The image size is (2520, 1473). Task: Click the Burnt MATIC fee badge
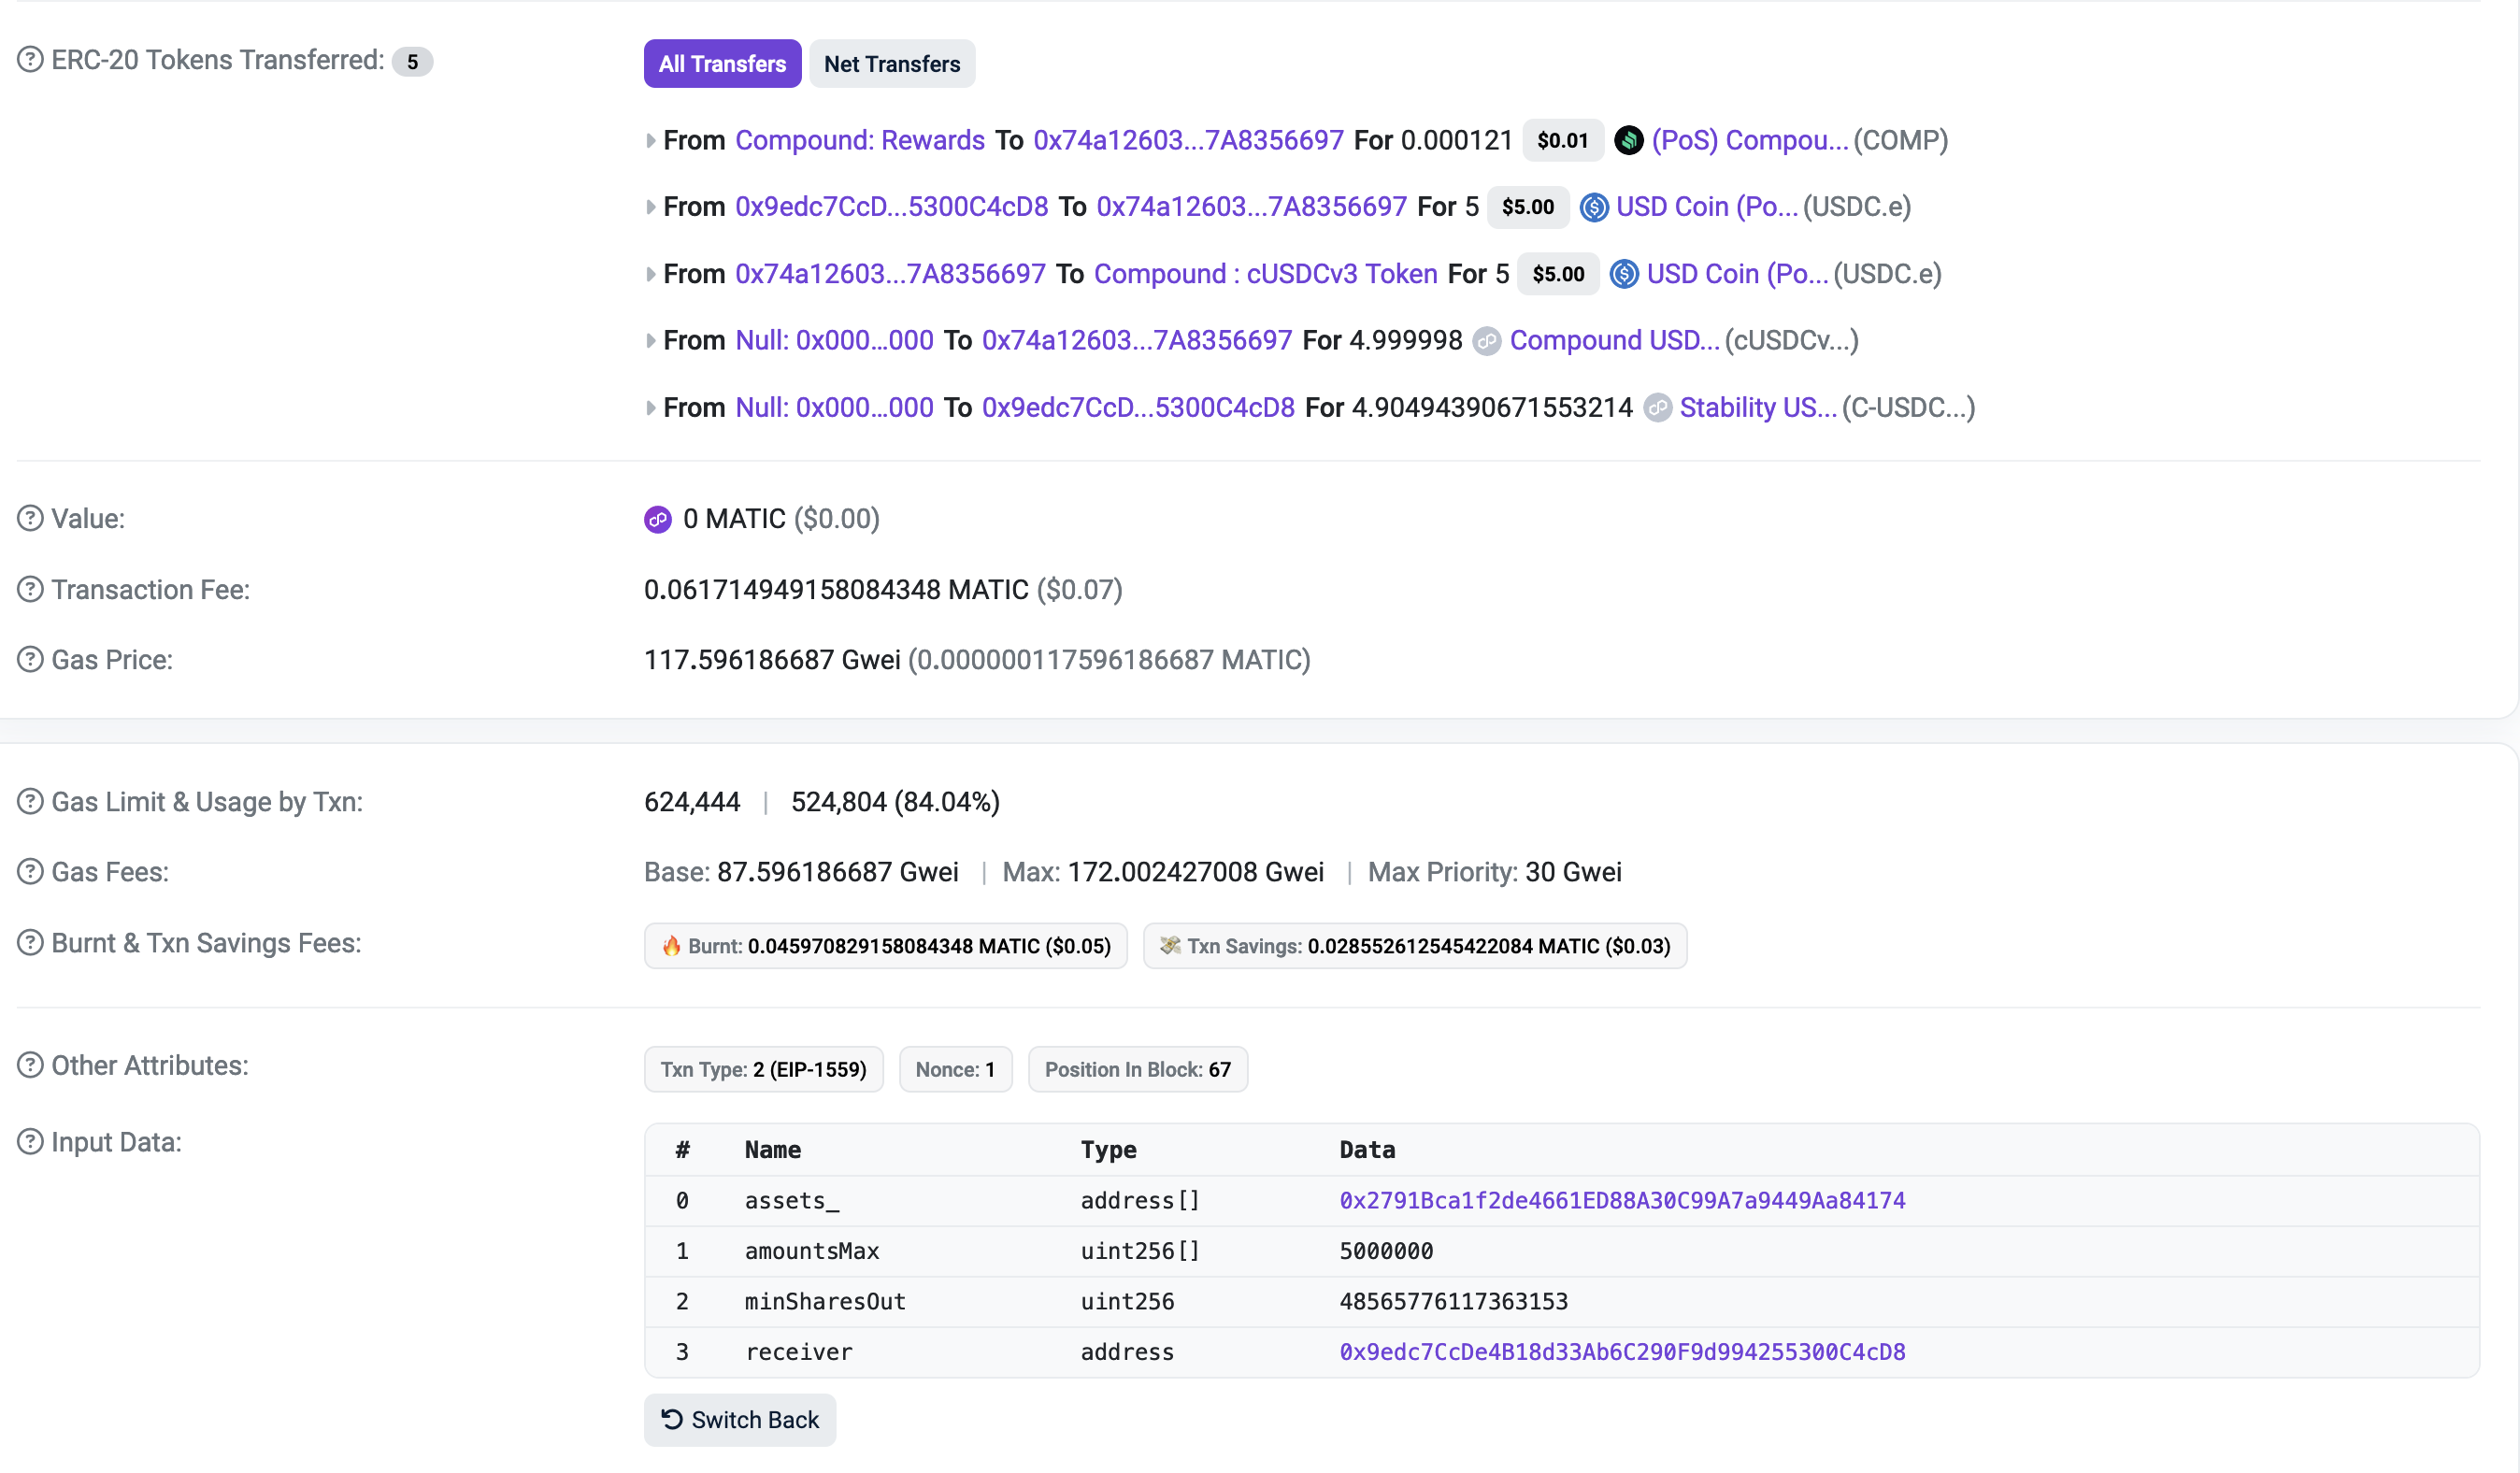[885, 946]
